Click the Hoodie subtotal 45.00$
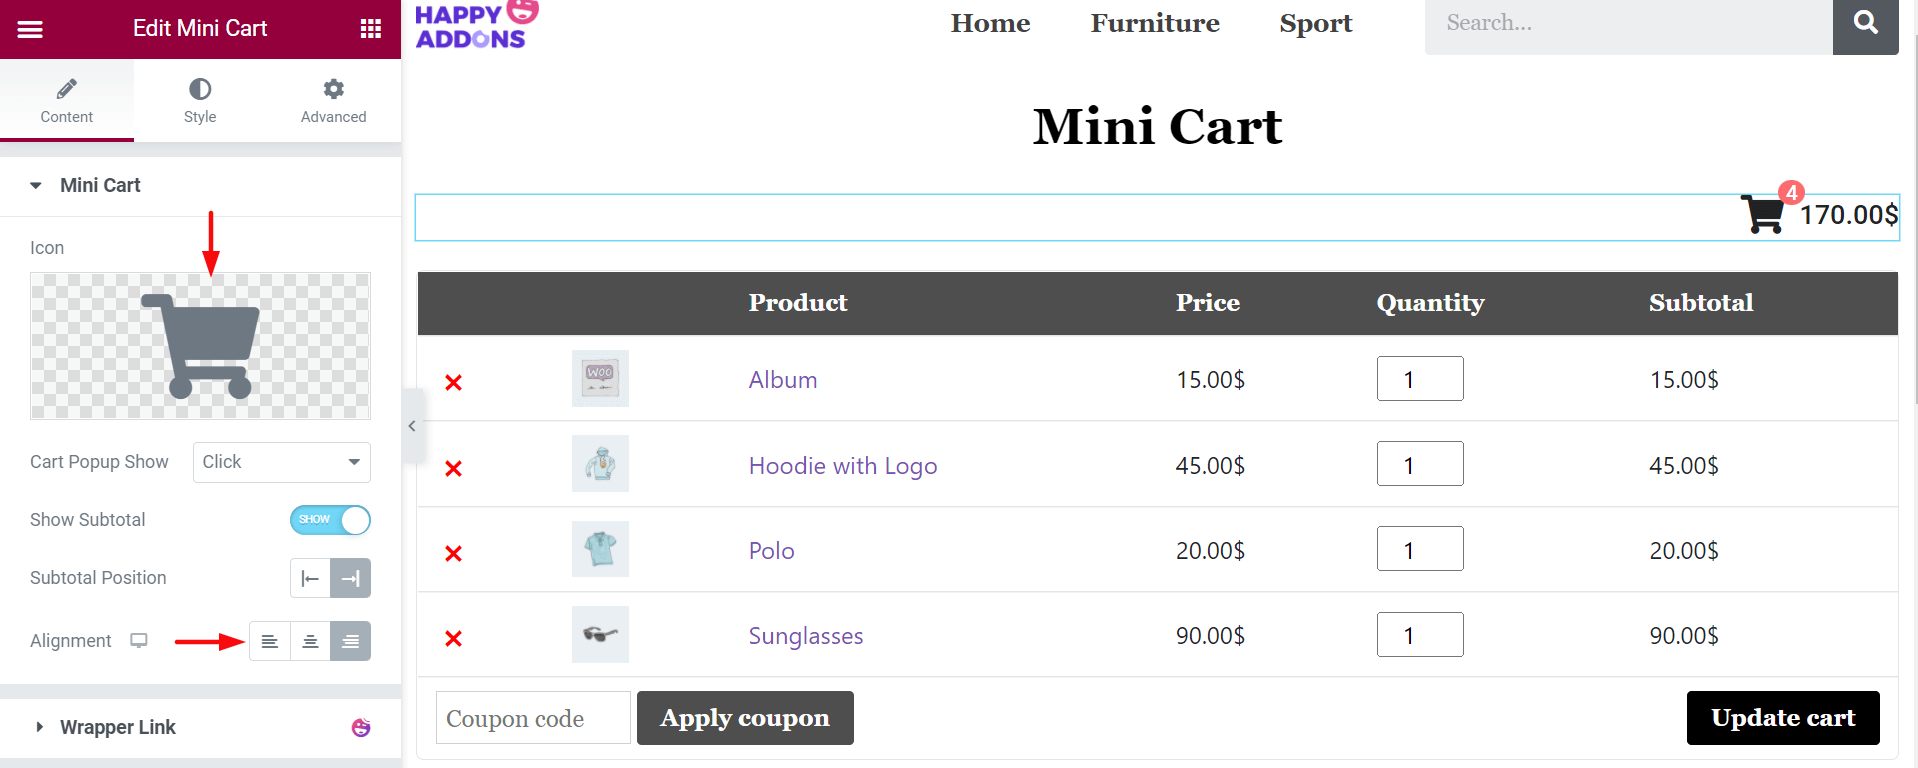This screenshot has height=768, width=1918. point(1684,466)
